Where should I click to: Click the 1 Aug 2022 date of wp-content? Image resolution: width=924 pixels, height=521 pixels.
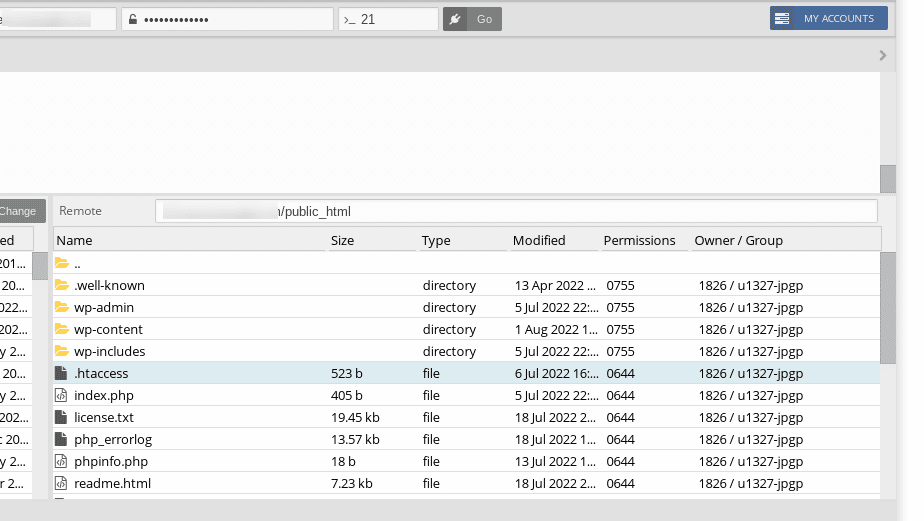coord(556,329)
